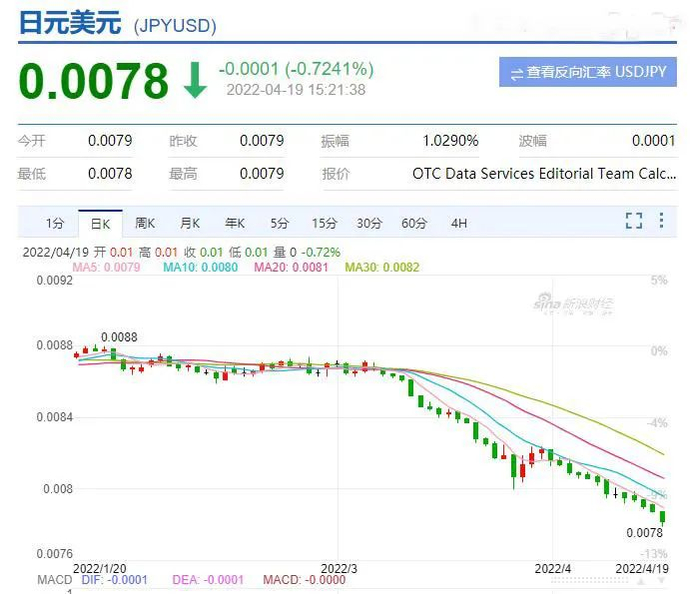Viewport: 700px width, 594px height.
Task: Click the 昨收 value 0.0079
Action: point(262,141)
